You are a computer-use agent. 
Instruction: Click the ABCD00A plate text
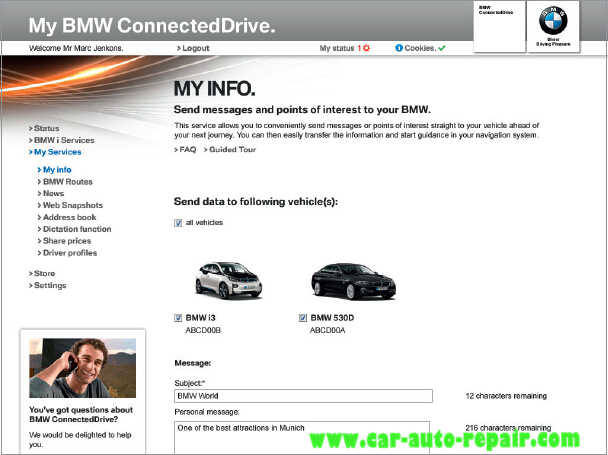(328, 330)
